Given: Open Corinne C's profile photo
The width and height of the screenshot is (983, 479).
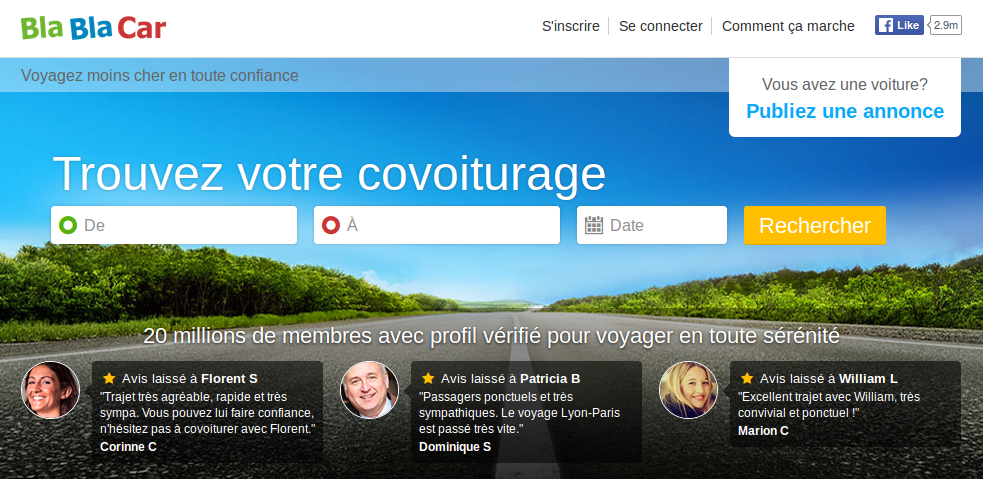Looking at the screenshot, I should (50, 390).
